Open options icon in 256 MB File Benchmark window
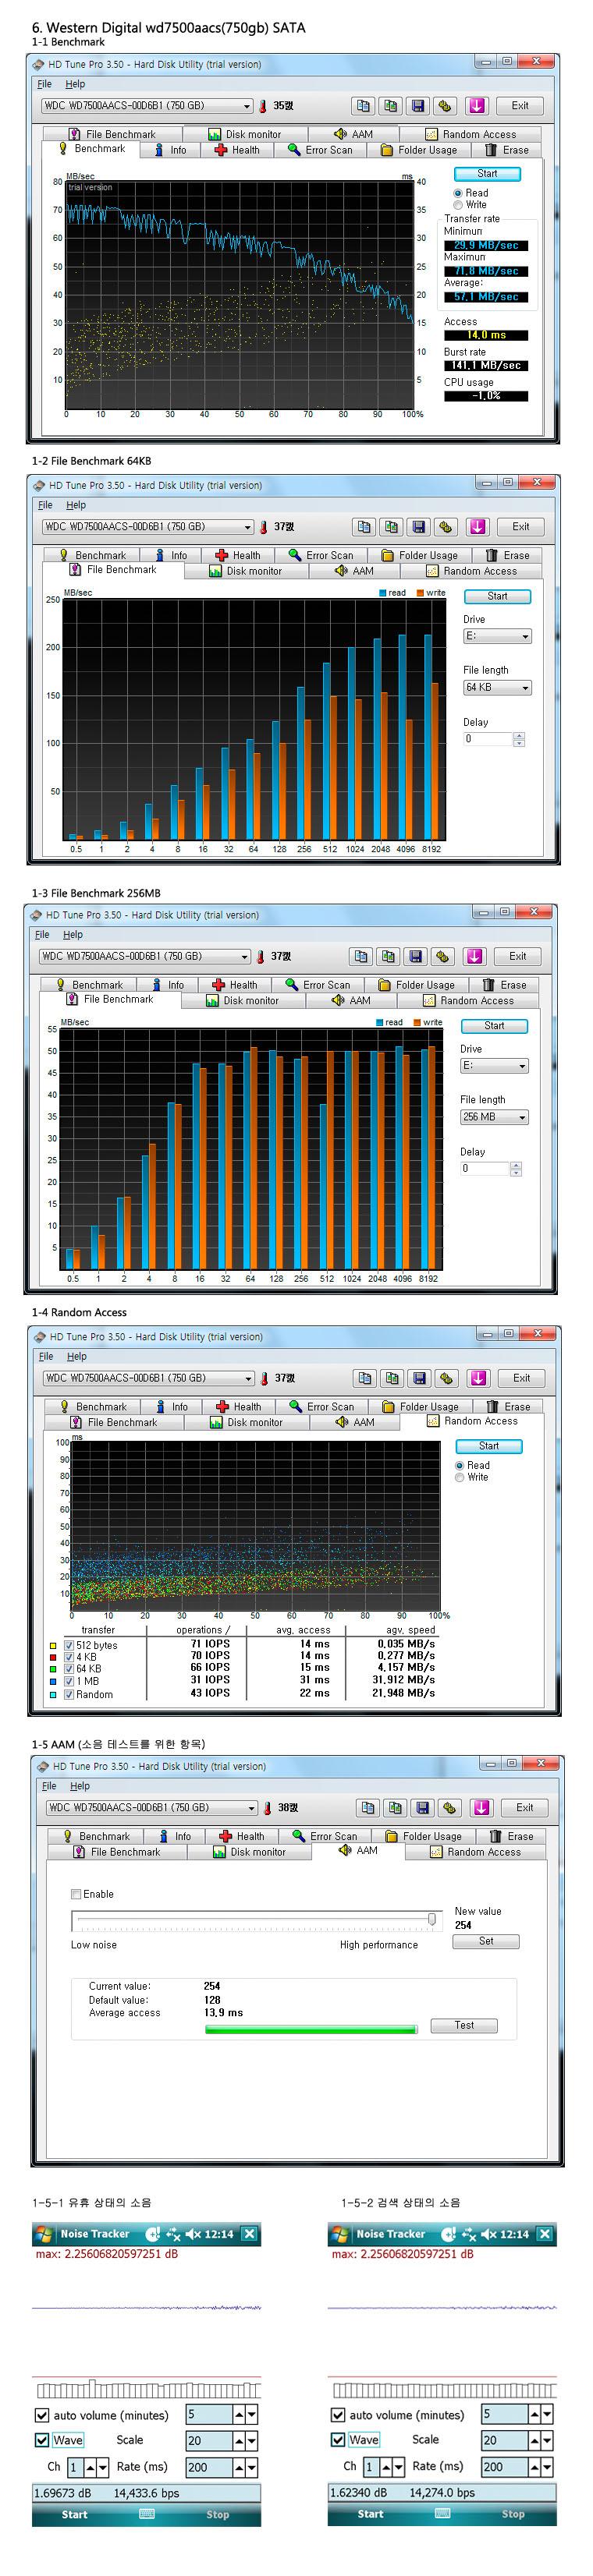593x2576 pixels. 443,956
